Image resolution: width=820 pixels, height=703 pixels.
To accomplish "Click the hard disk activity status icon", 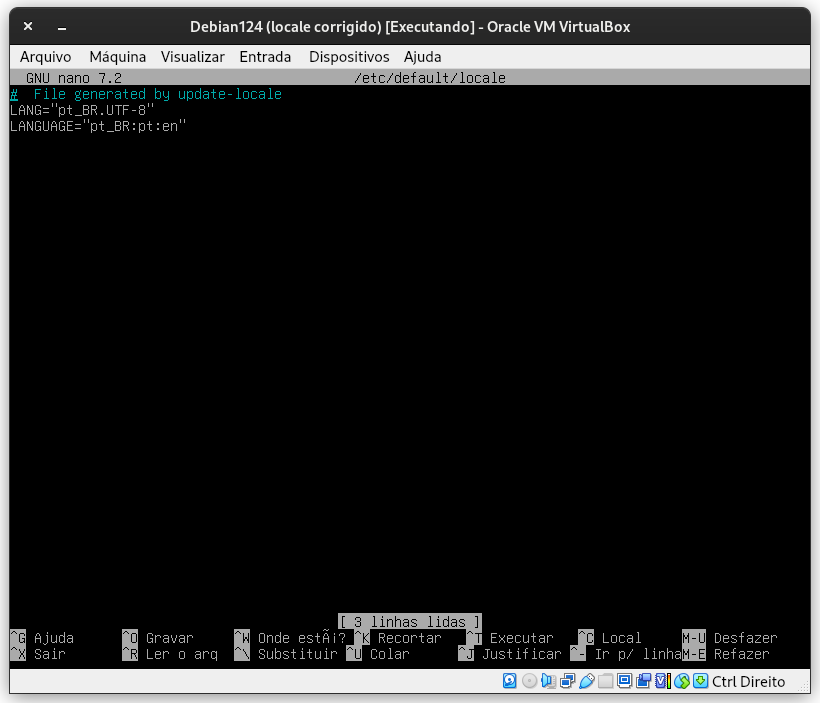I will [x=509, y=681].
